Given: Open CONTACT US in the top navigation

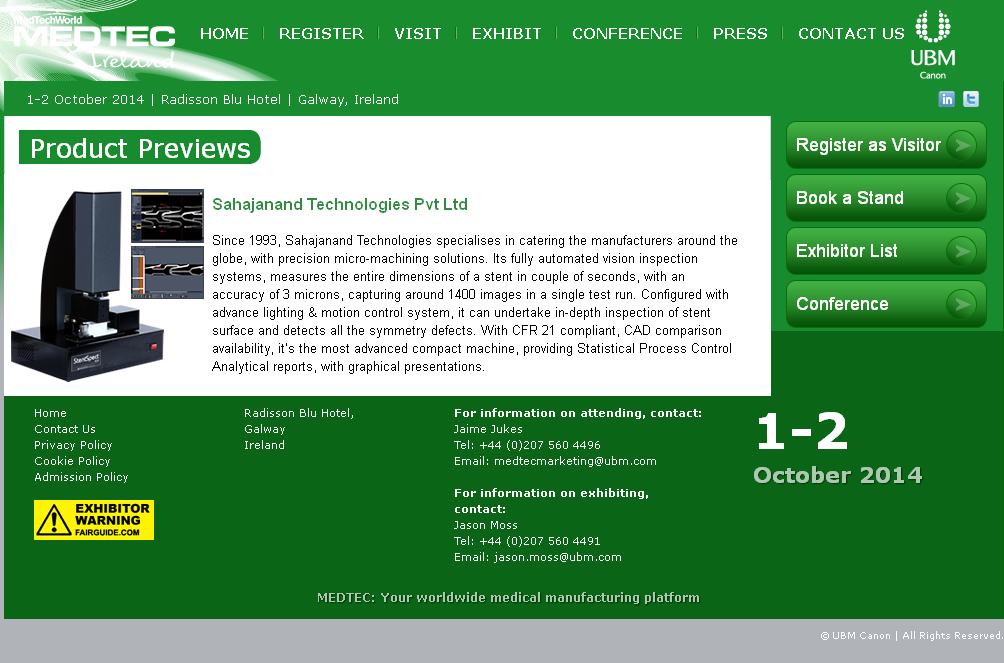Looking at the screenshot, I should [x=851, y=33].
